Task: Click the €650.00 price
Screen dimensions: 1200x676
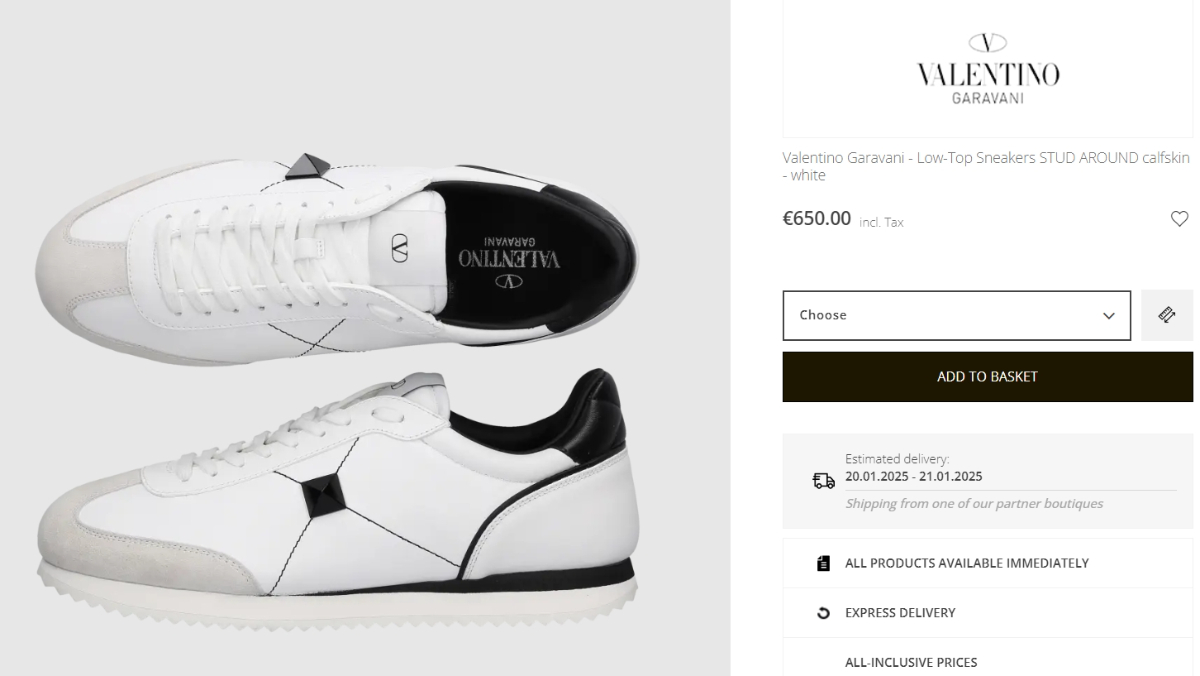Action: tap(816, 219)
